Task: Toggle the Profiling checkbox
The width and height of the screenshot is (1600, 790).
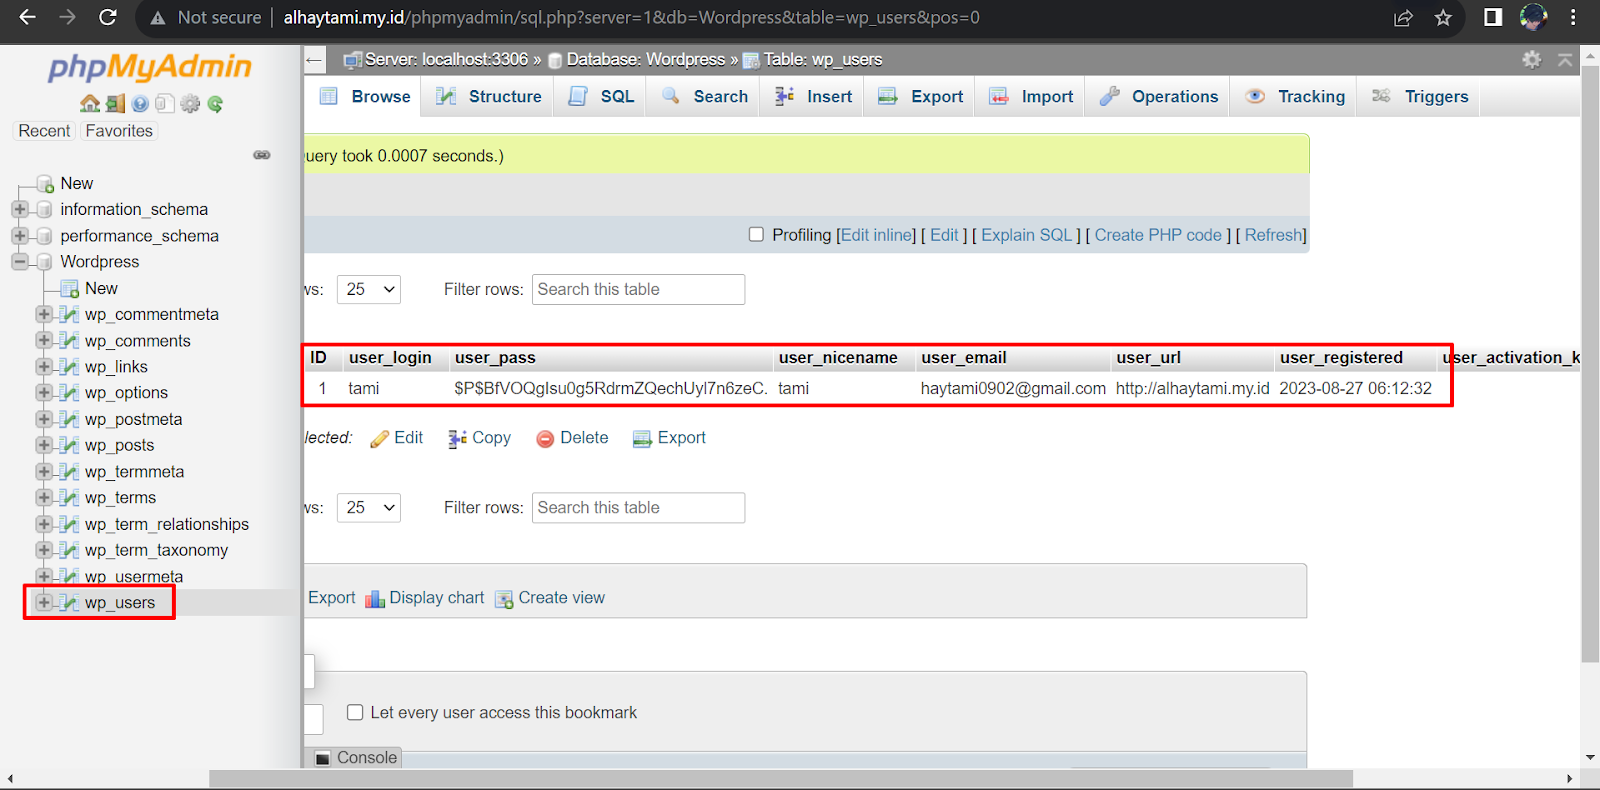Action: click(756, 234)
